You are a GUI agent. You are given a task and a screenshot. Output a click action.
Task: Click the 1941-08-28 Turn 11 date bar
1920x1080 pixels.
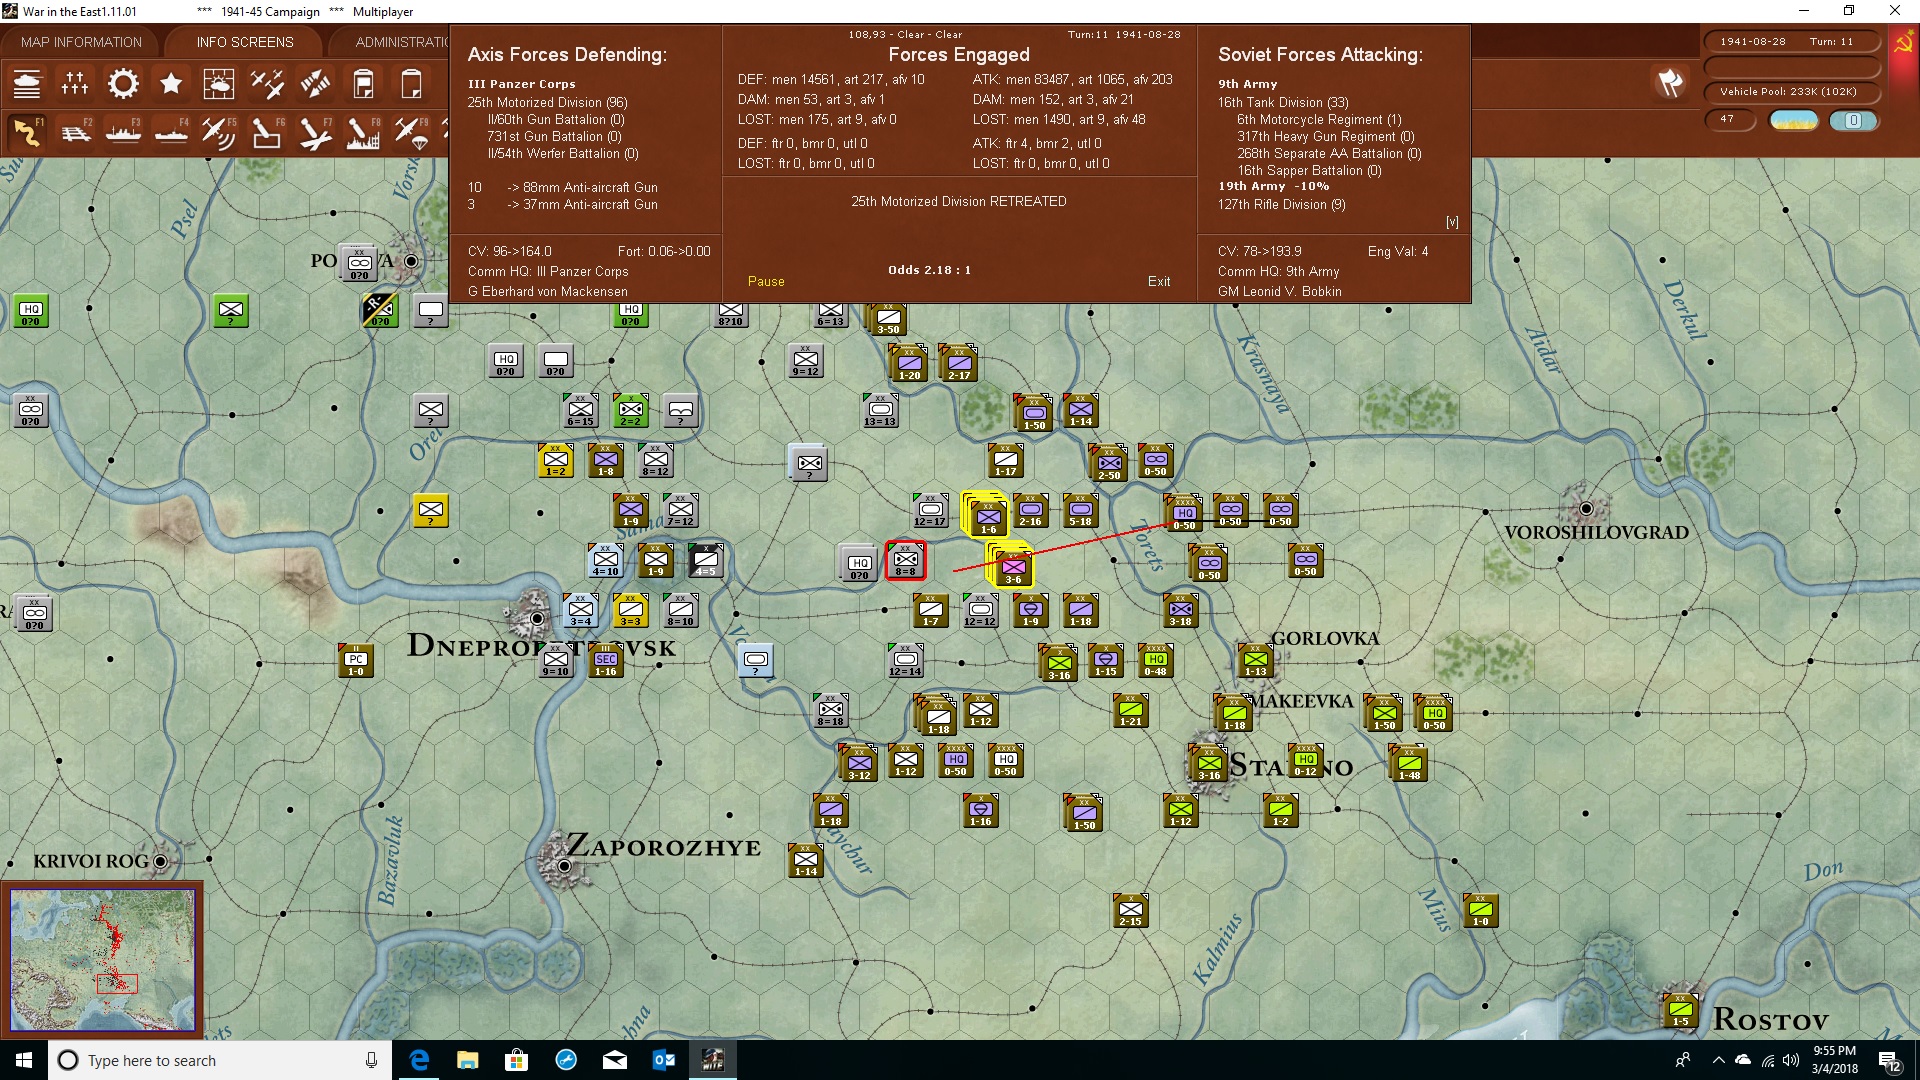(1790, 42)
